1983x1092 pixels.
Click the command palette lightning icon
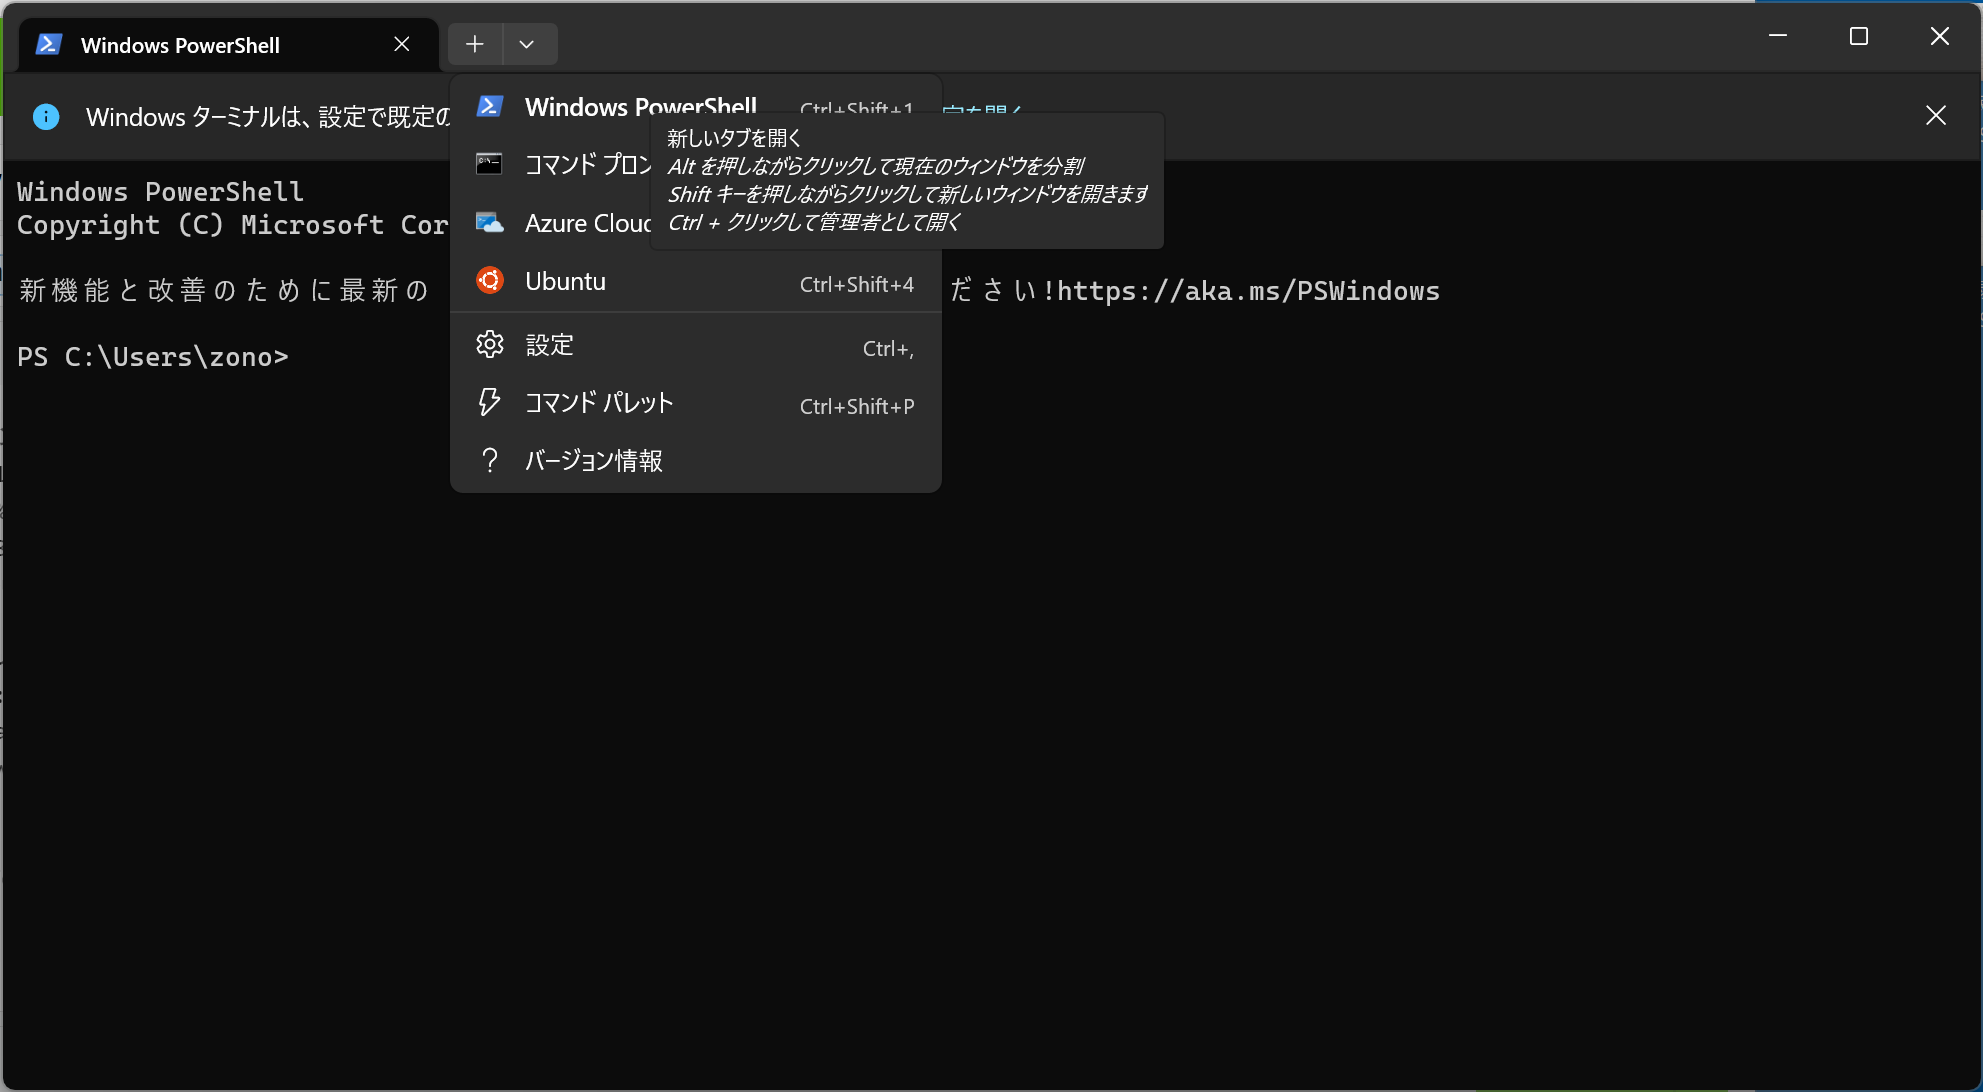490,401
